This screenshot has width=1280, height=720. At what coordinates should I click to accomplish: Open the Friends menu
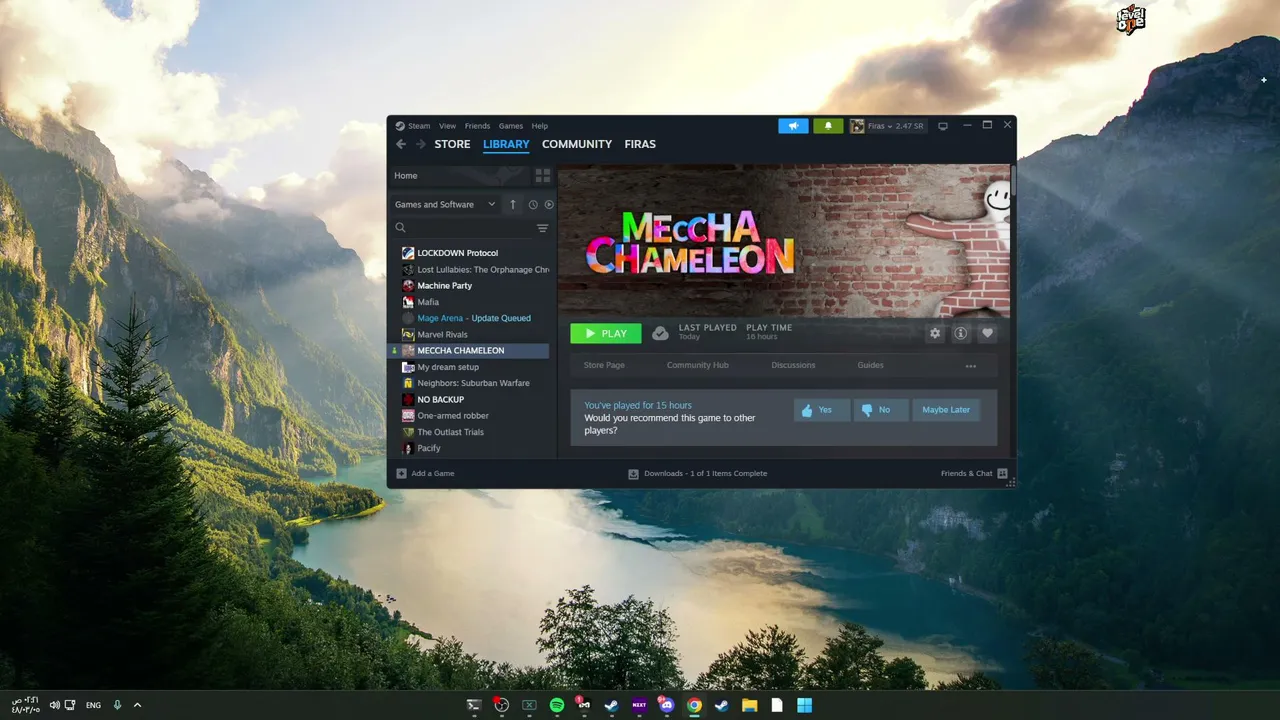(477, 126)
